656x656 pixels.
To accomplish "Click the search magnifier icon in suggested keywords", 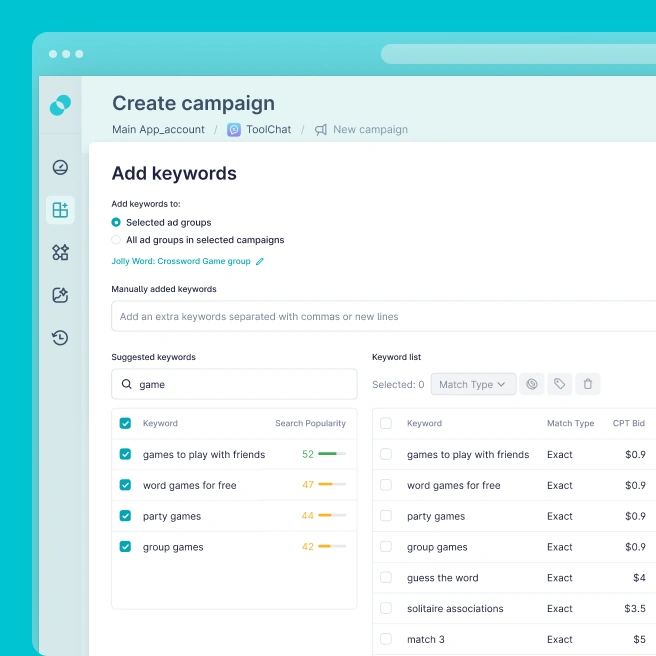I will pos(126,384).
